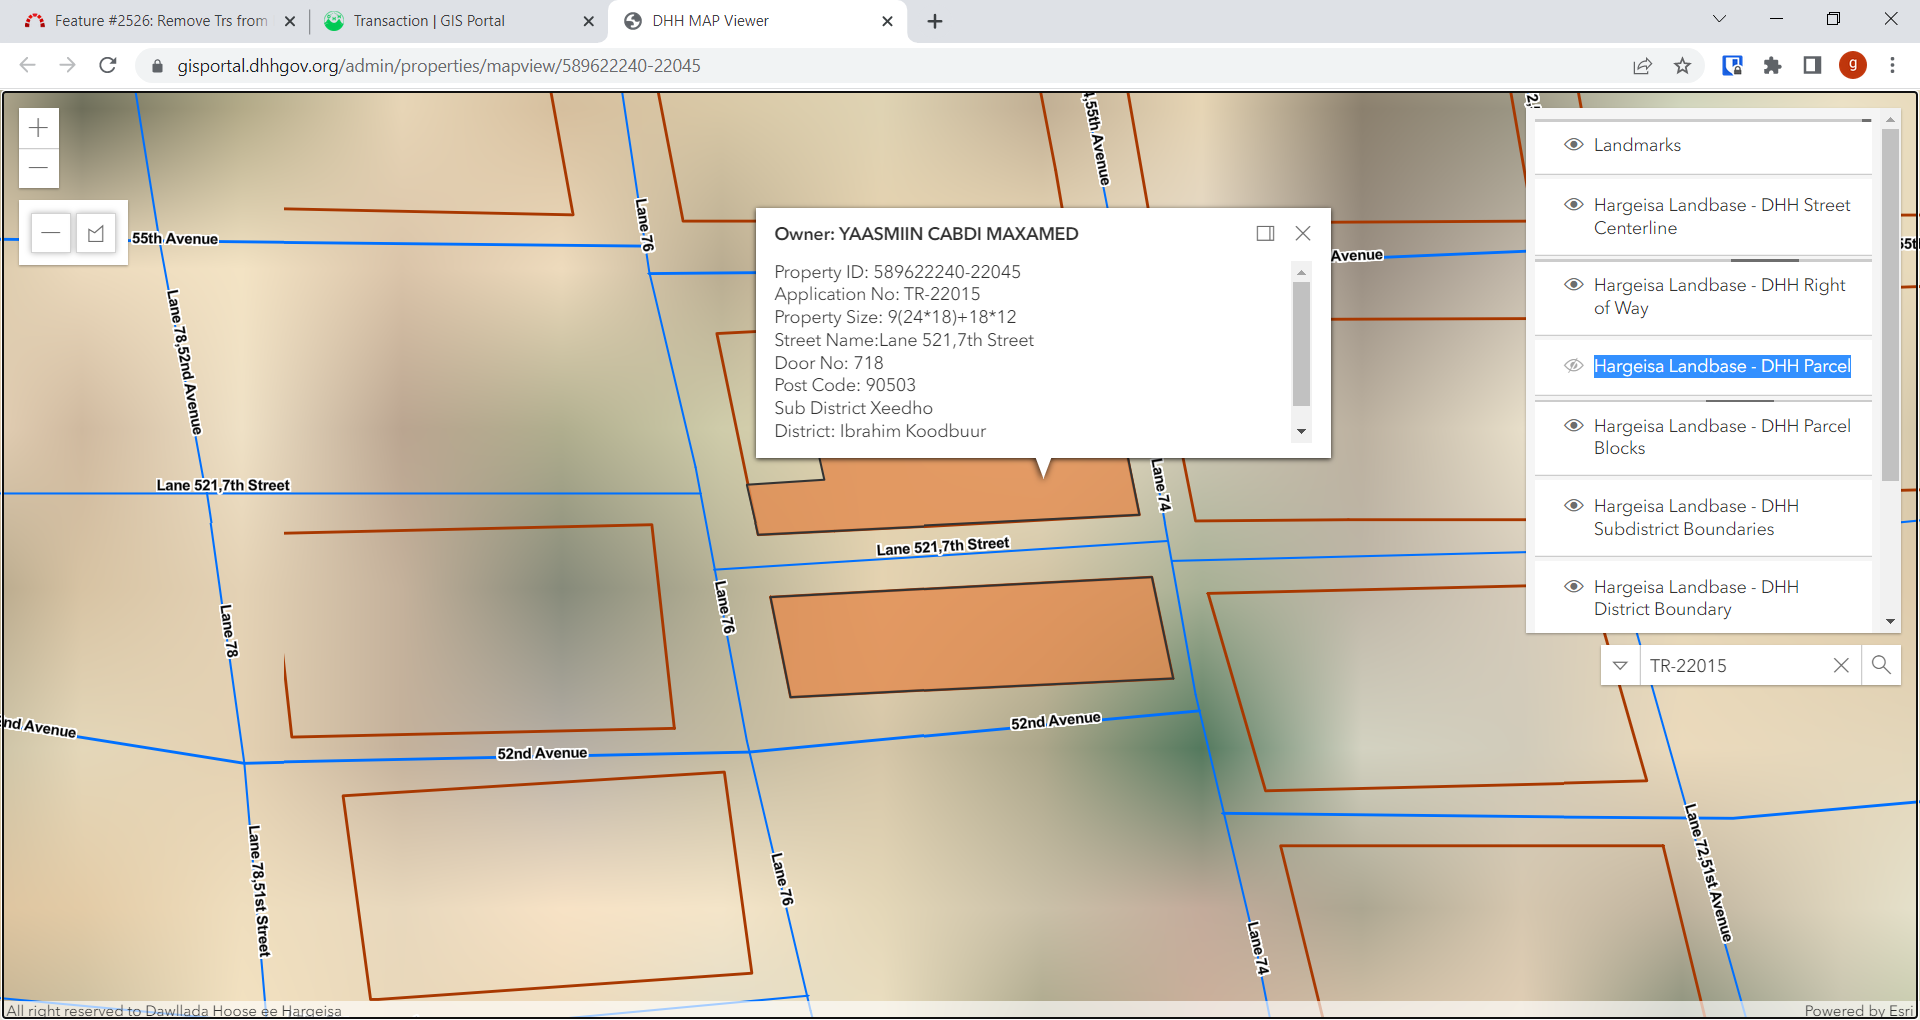Click popup vertical scrollbar thumb
This screenshot has width=1920, height=1020.
click(1301, 344)
